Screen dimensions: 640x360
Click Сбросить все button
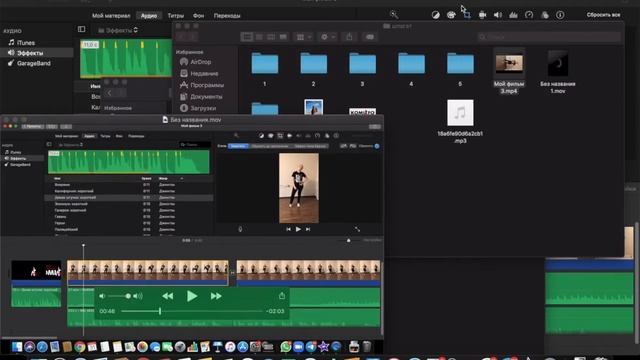tap(603, 15)
